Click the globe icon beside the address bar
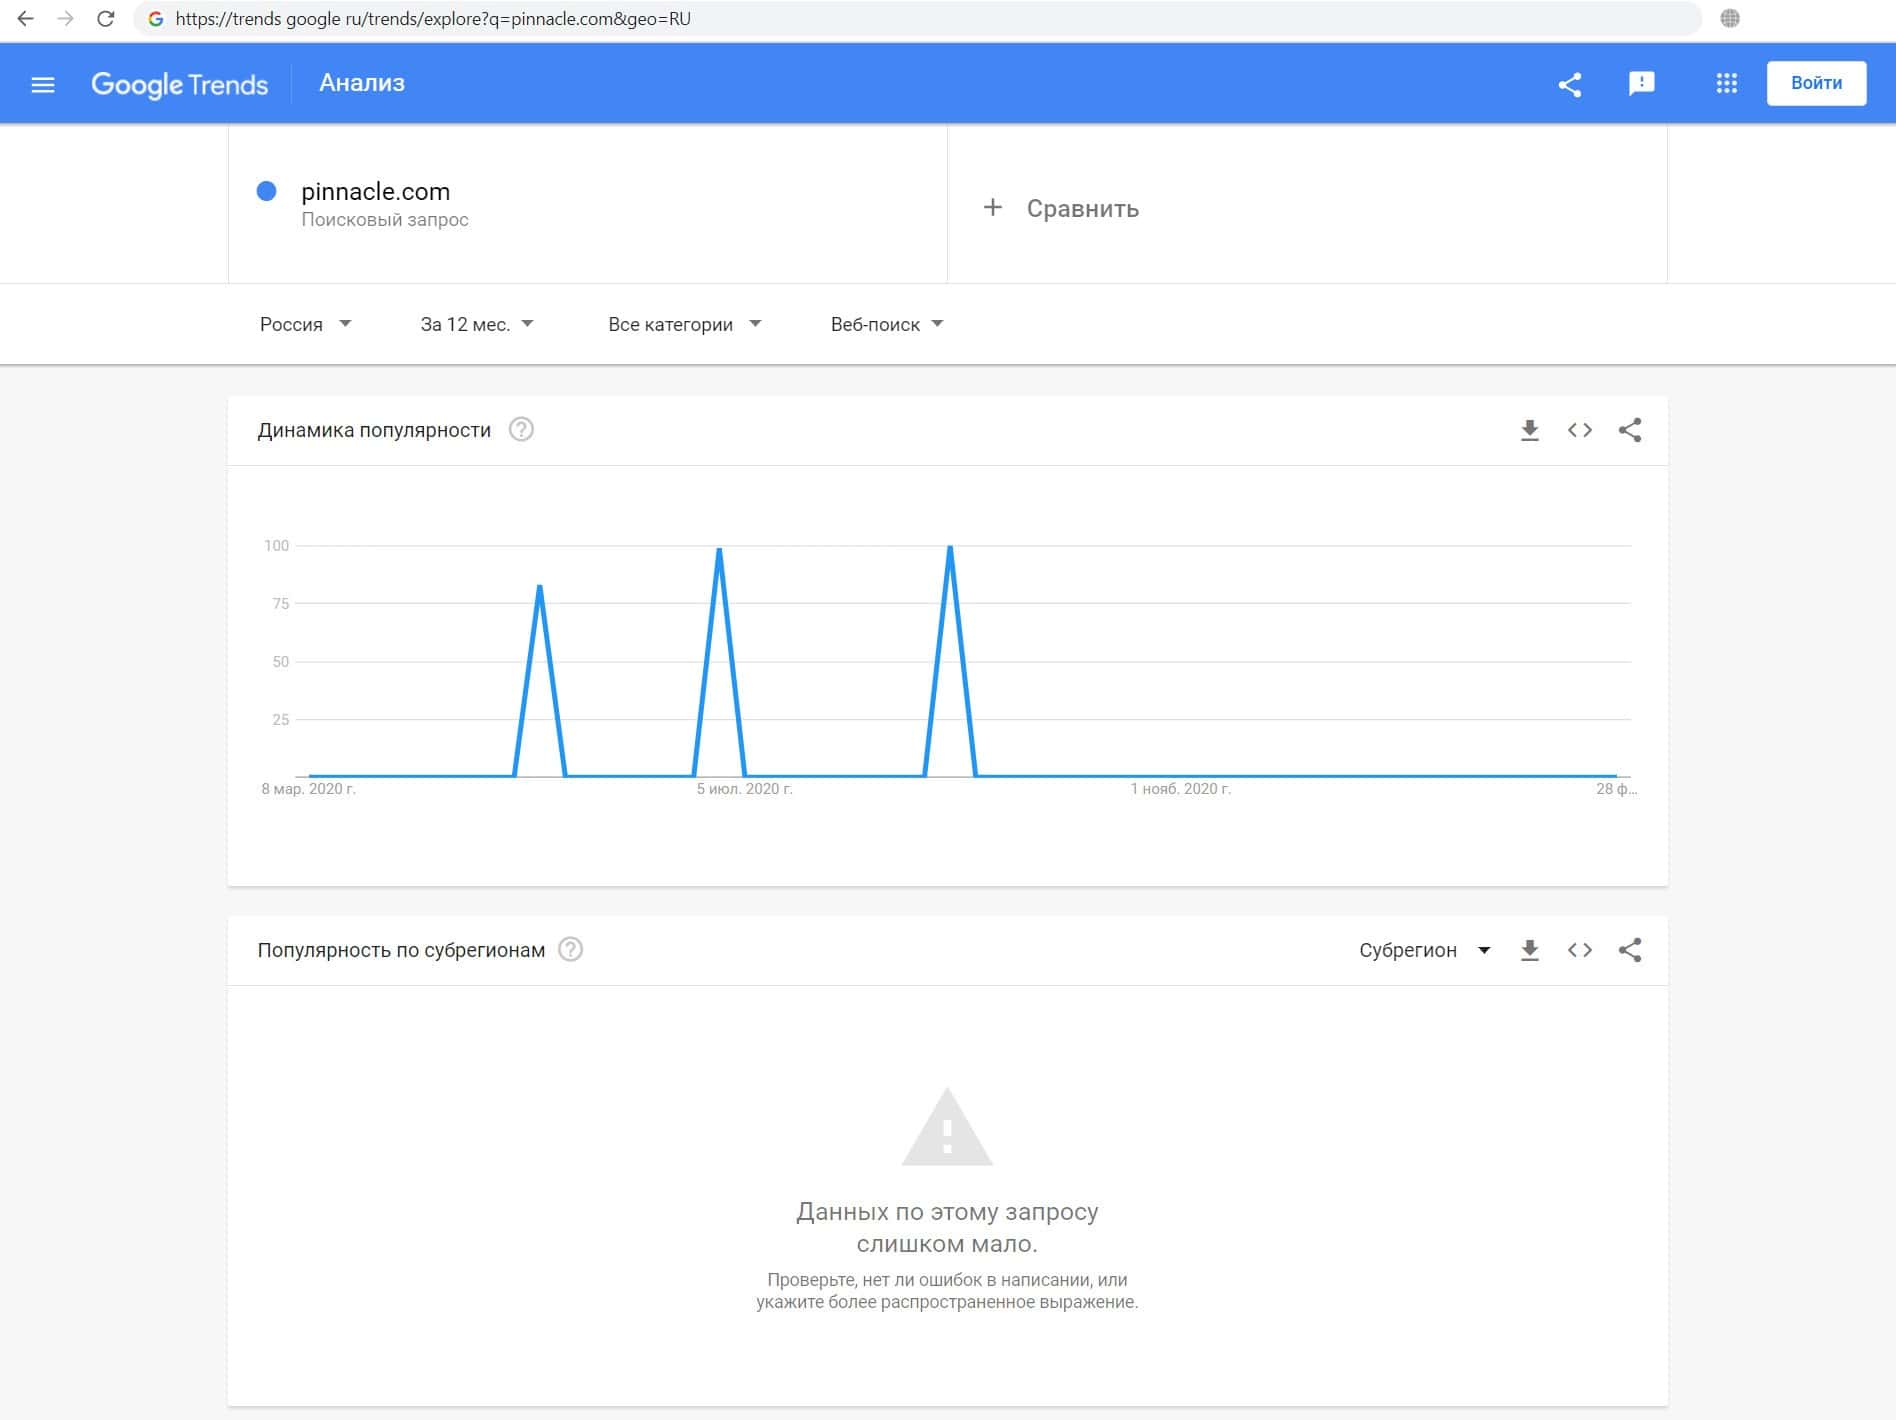 pyautogui.click(x=1730, y=18)
